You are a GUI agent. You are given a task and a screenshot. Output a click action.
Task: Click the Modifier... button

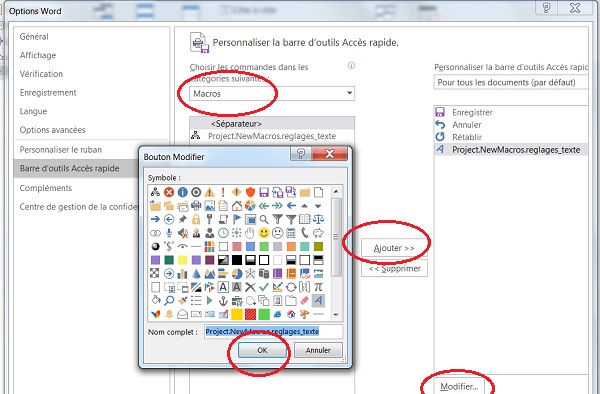click(459, 386)
